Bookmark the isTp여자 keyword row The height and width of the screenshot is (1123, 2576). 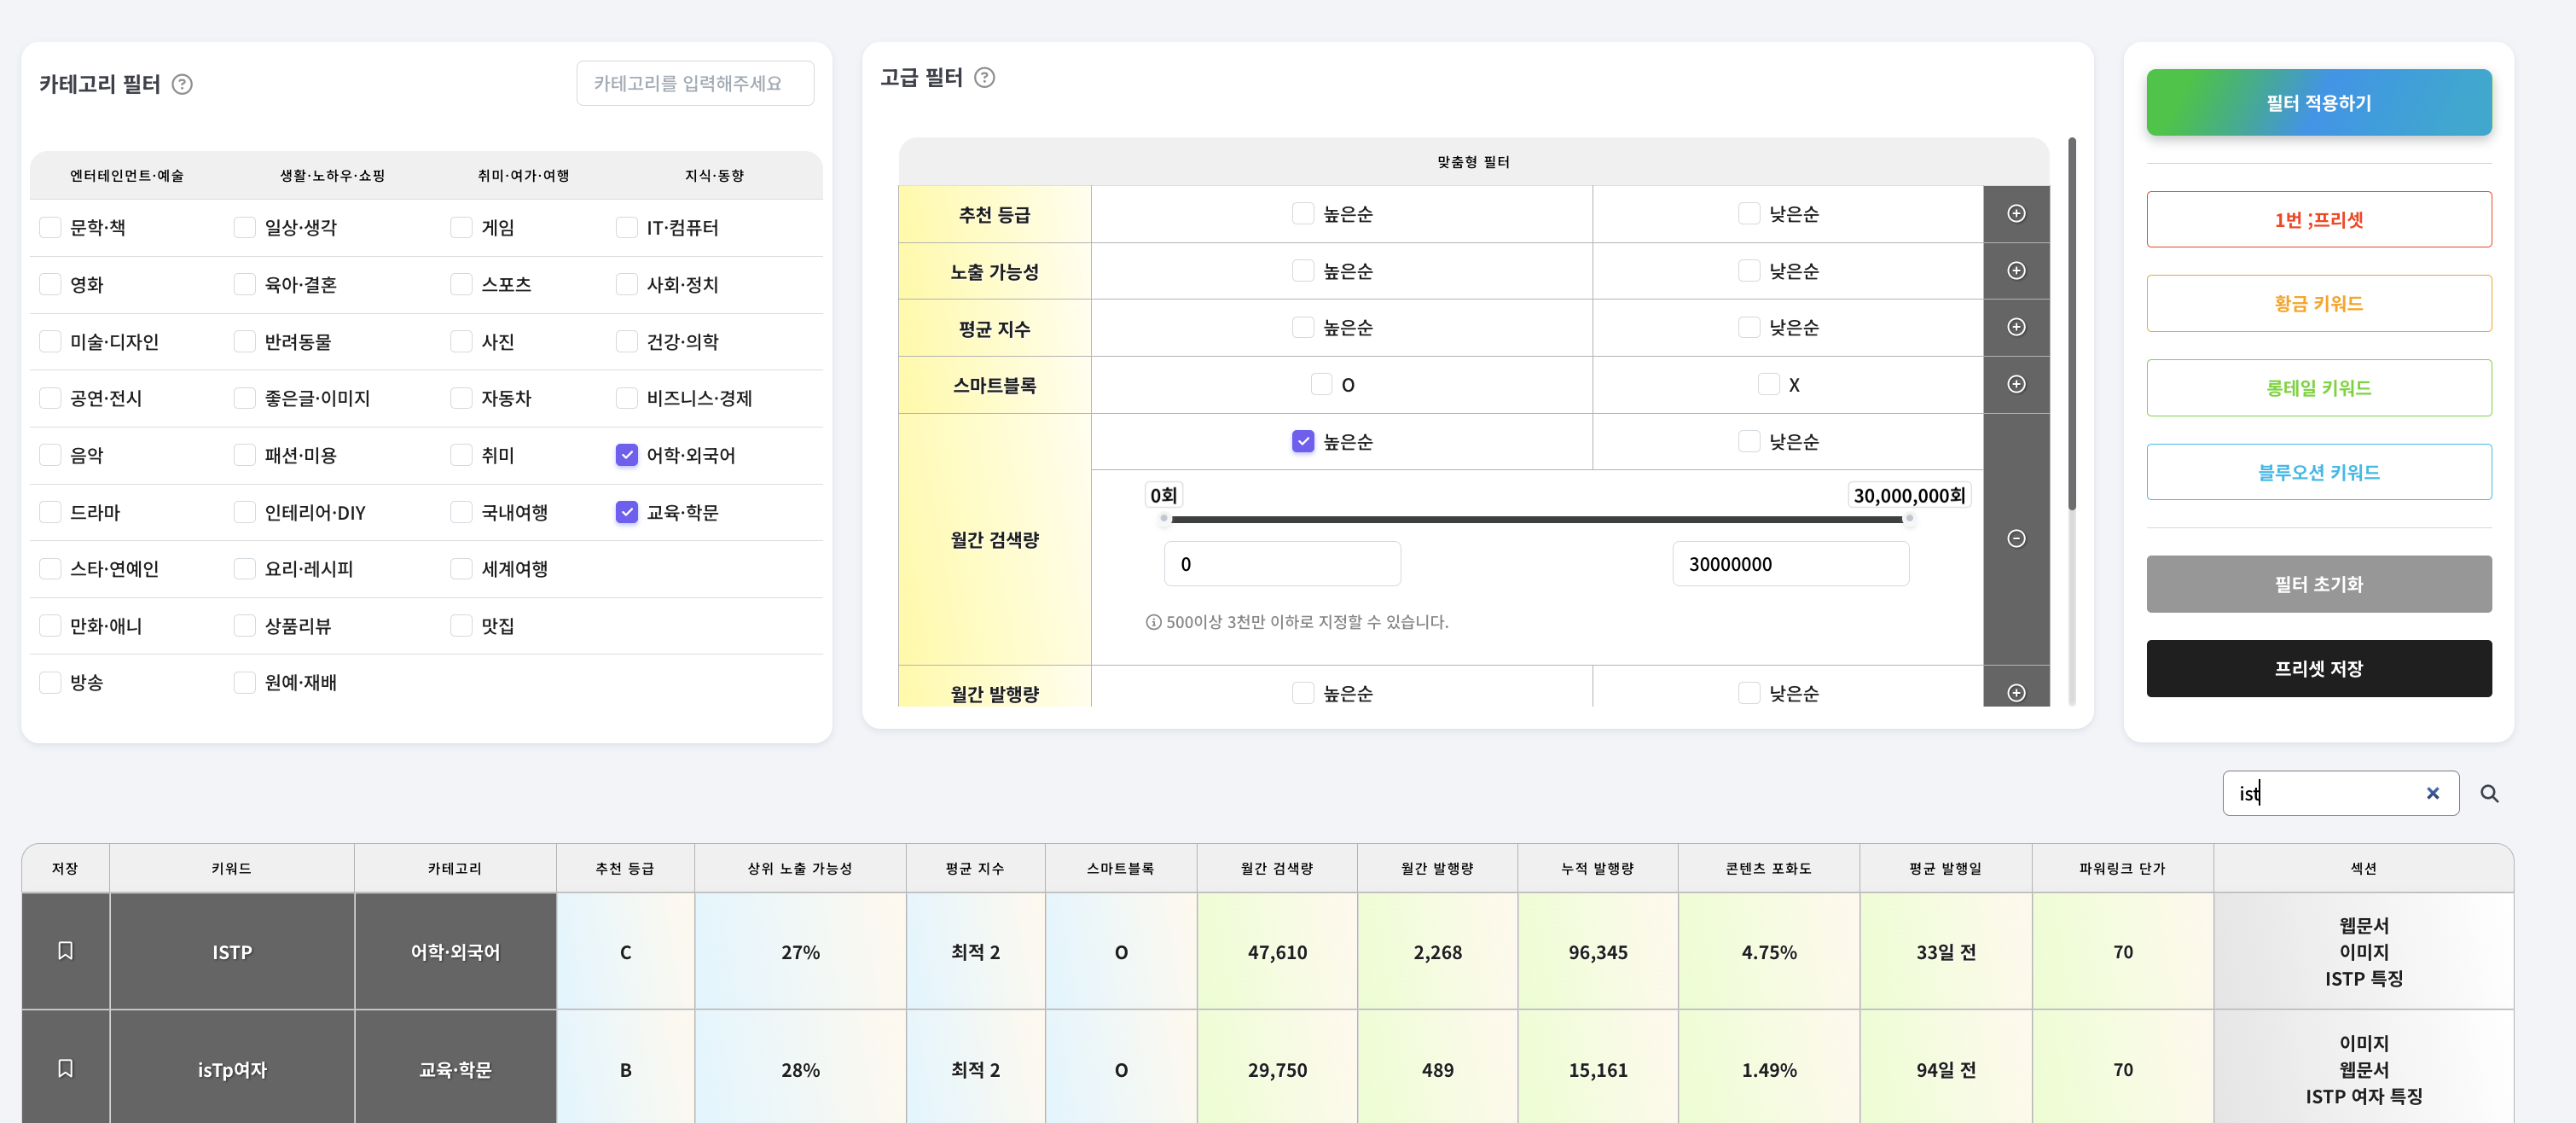pos(65,1069)
